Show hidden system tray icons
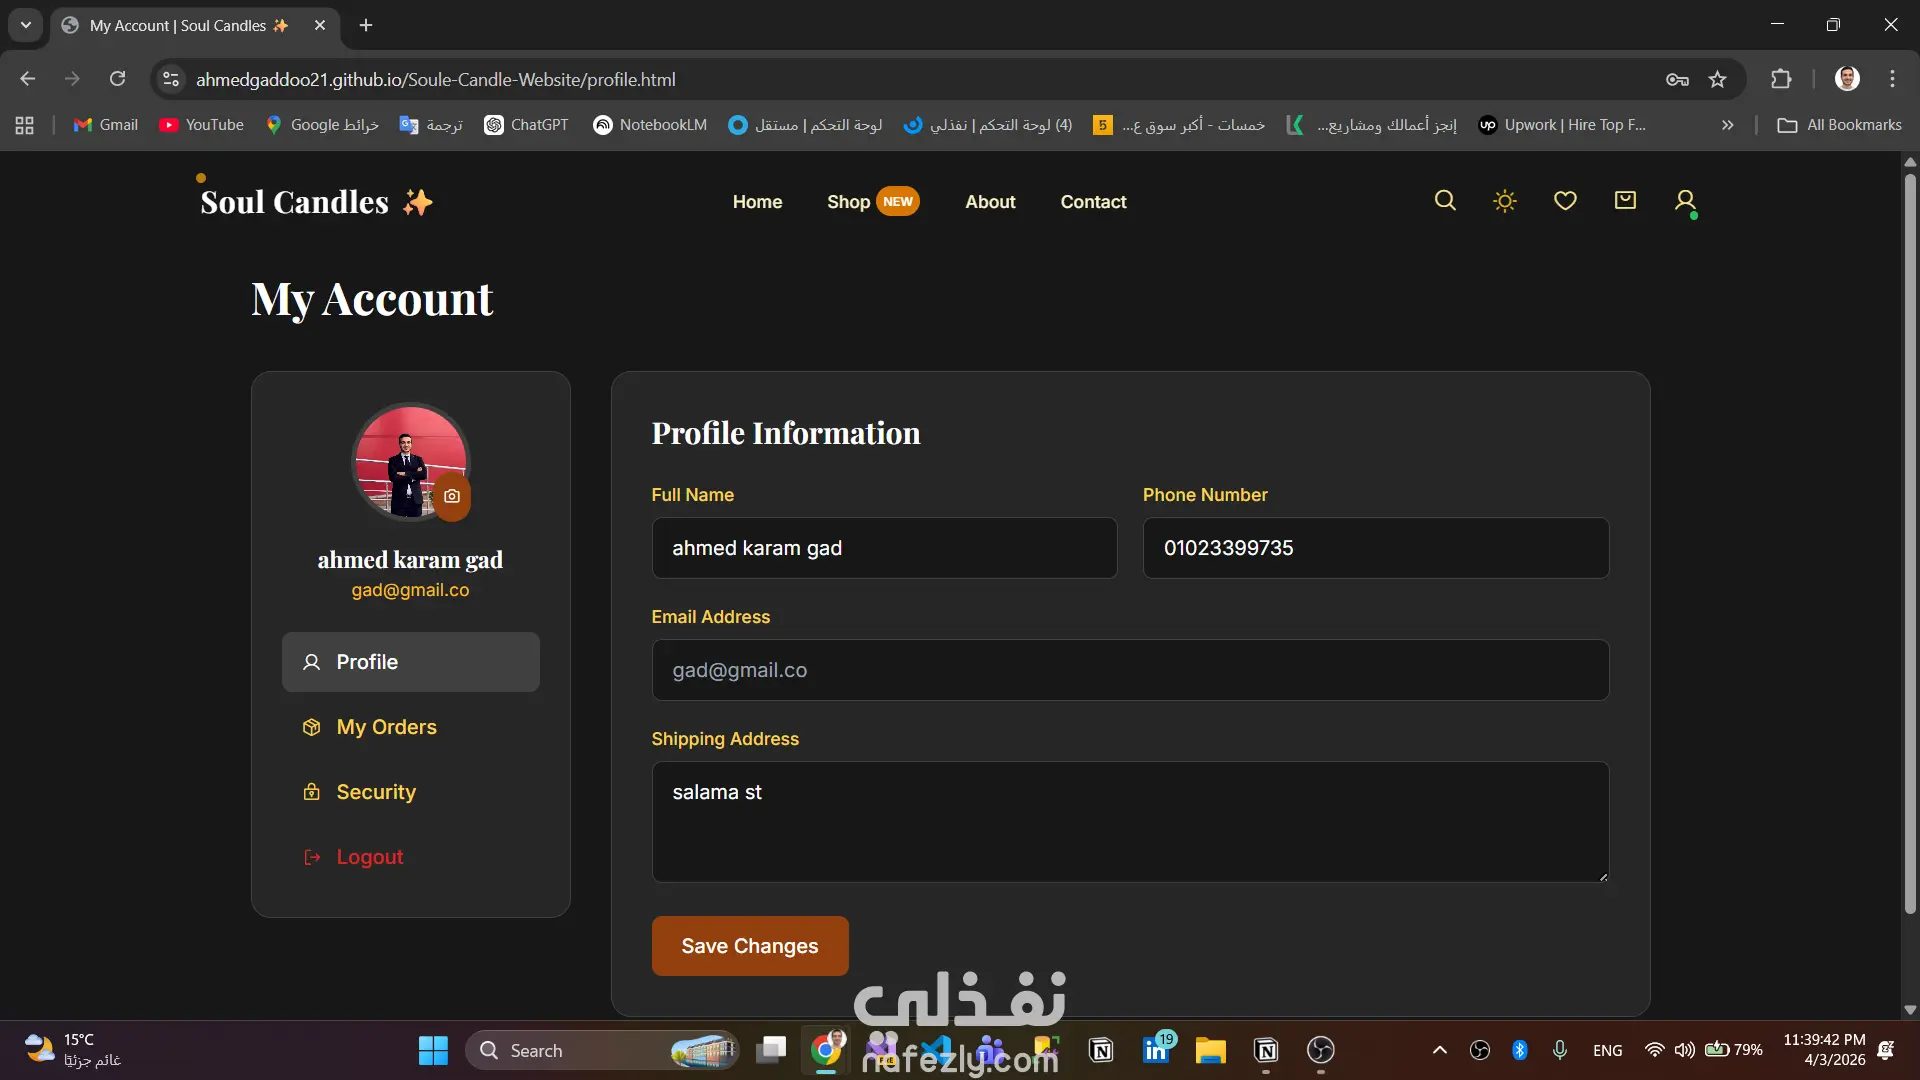 (x=1439, y=1050)
